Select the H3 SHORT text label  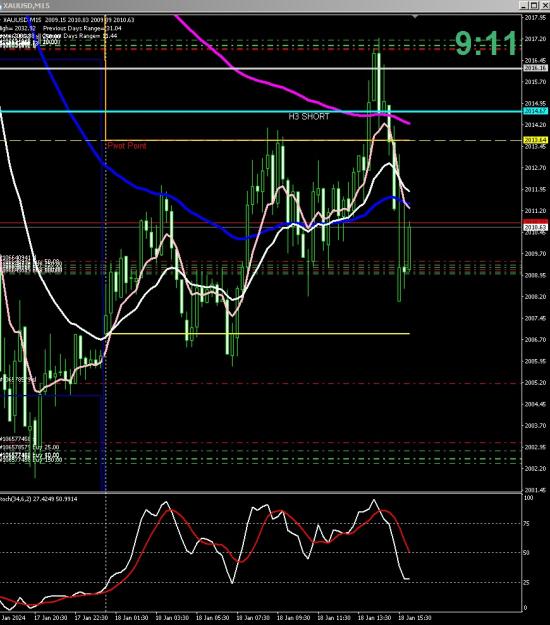pyautogui.click(x=309, y=116)
